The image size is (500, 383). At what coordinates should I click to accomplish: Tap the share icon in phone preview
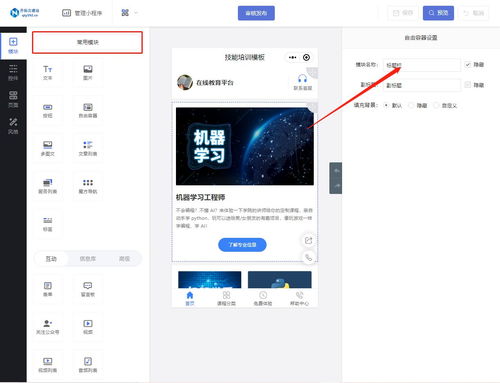(308, 240)
